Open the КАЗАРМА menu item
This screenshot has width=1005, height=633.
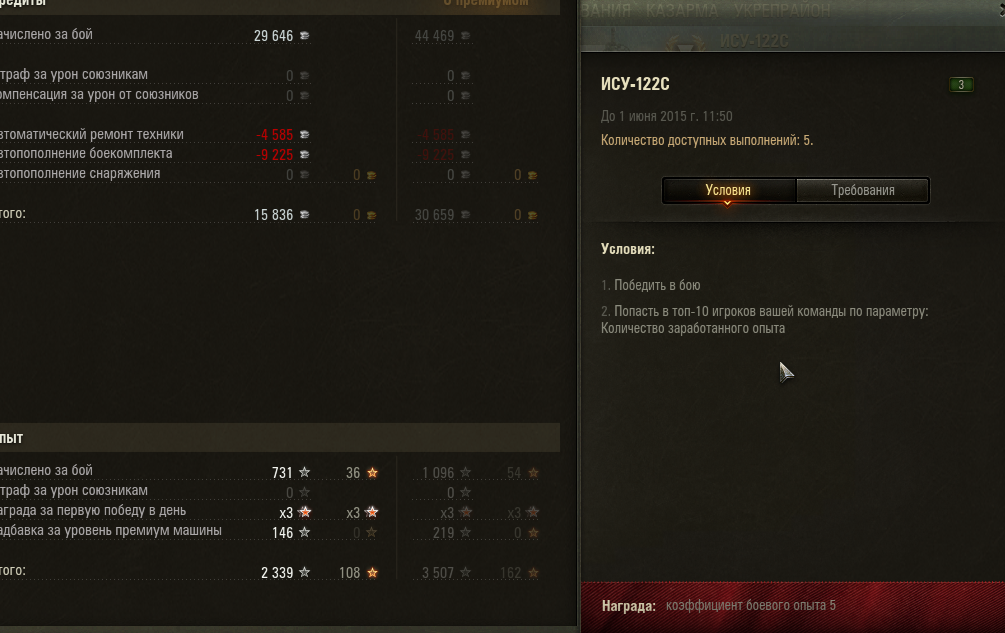[x=681, y=11]
